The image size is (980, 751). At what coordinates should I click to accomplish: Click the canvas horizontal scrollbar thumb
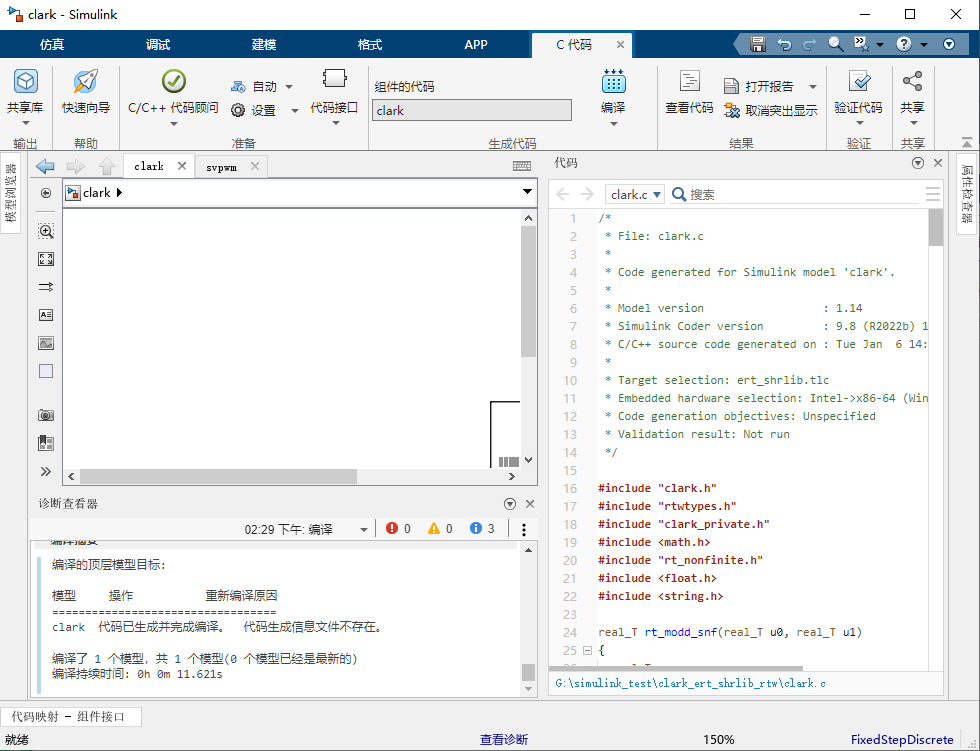(218, 477)
